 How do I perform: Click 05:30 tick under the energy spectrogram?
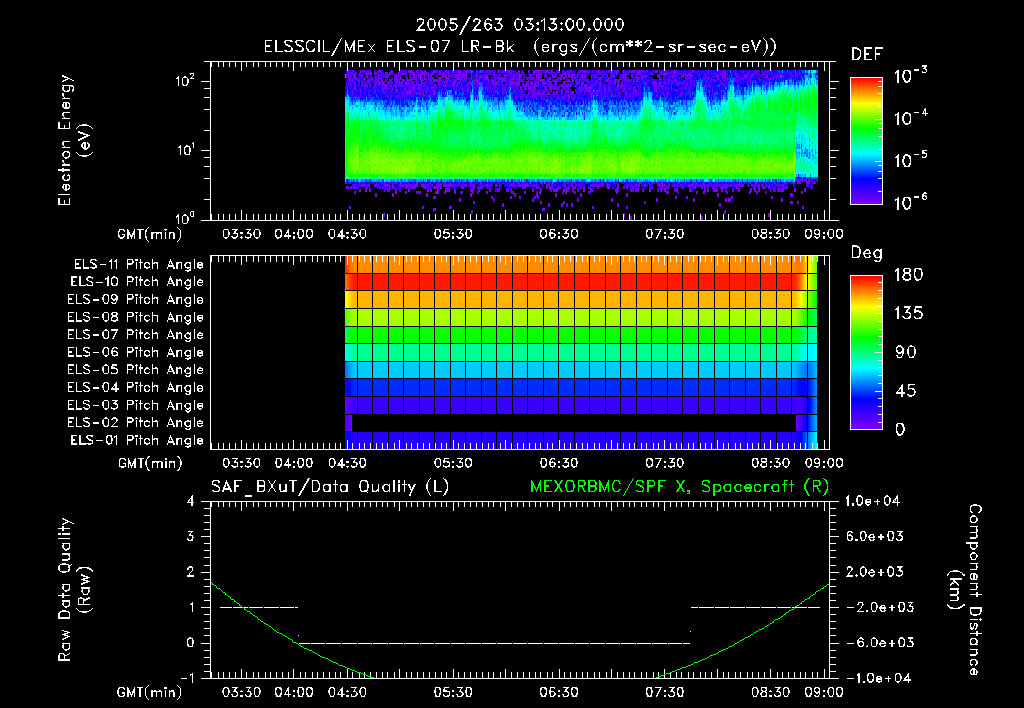pos(453,234)
